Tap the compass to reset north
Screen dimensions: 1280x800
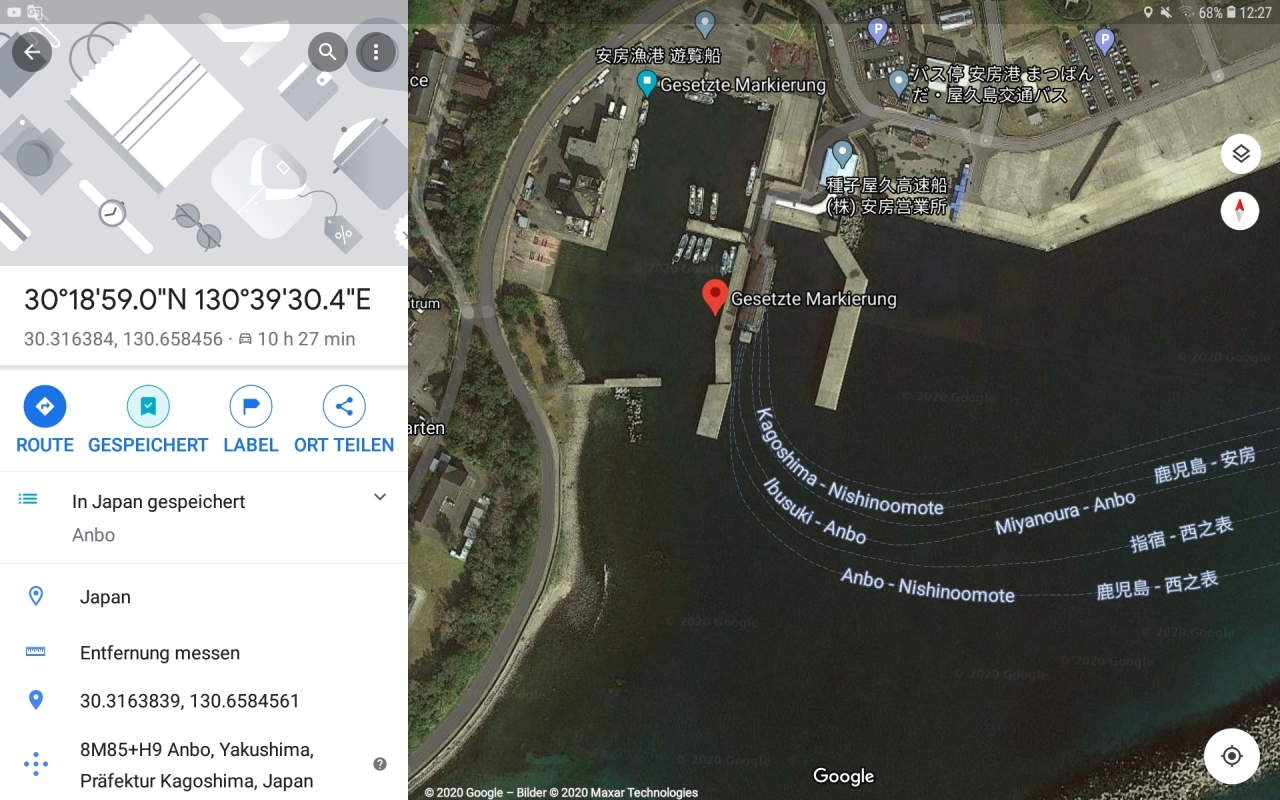[1240, 211]
